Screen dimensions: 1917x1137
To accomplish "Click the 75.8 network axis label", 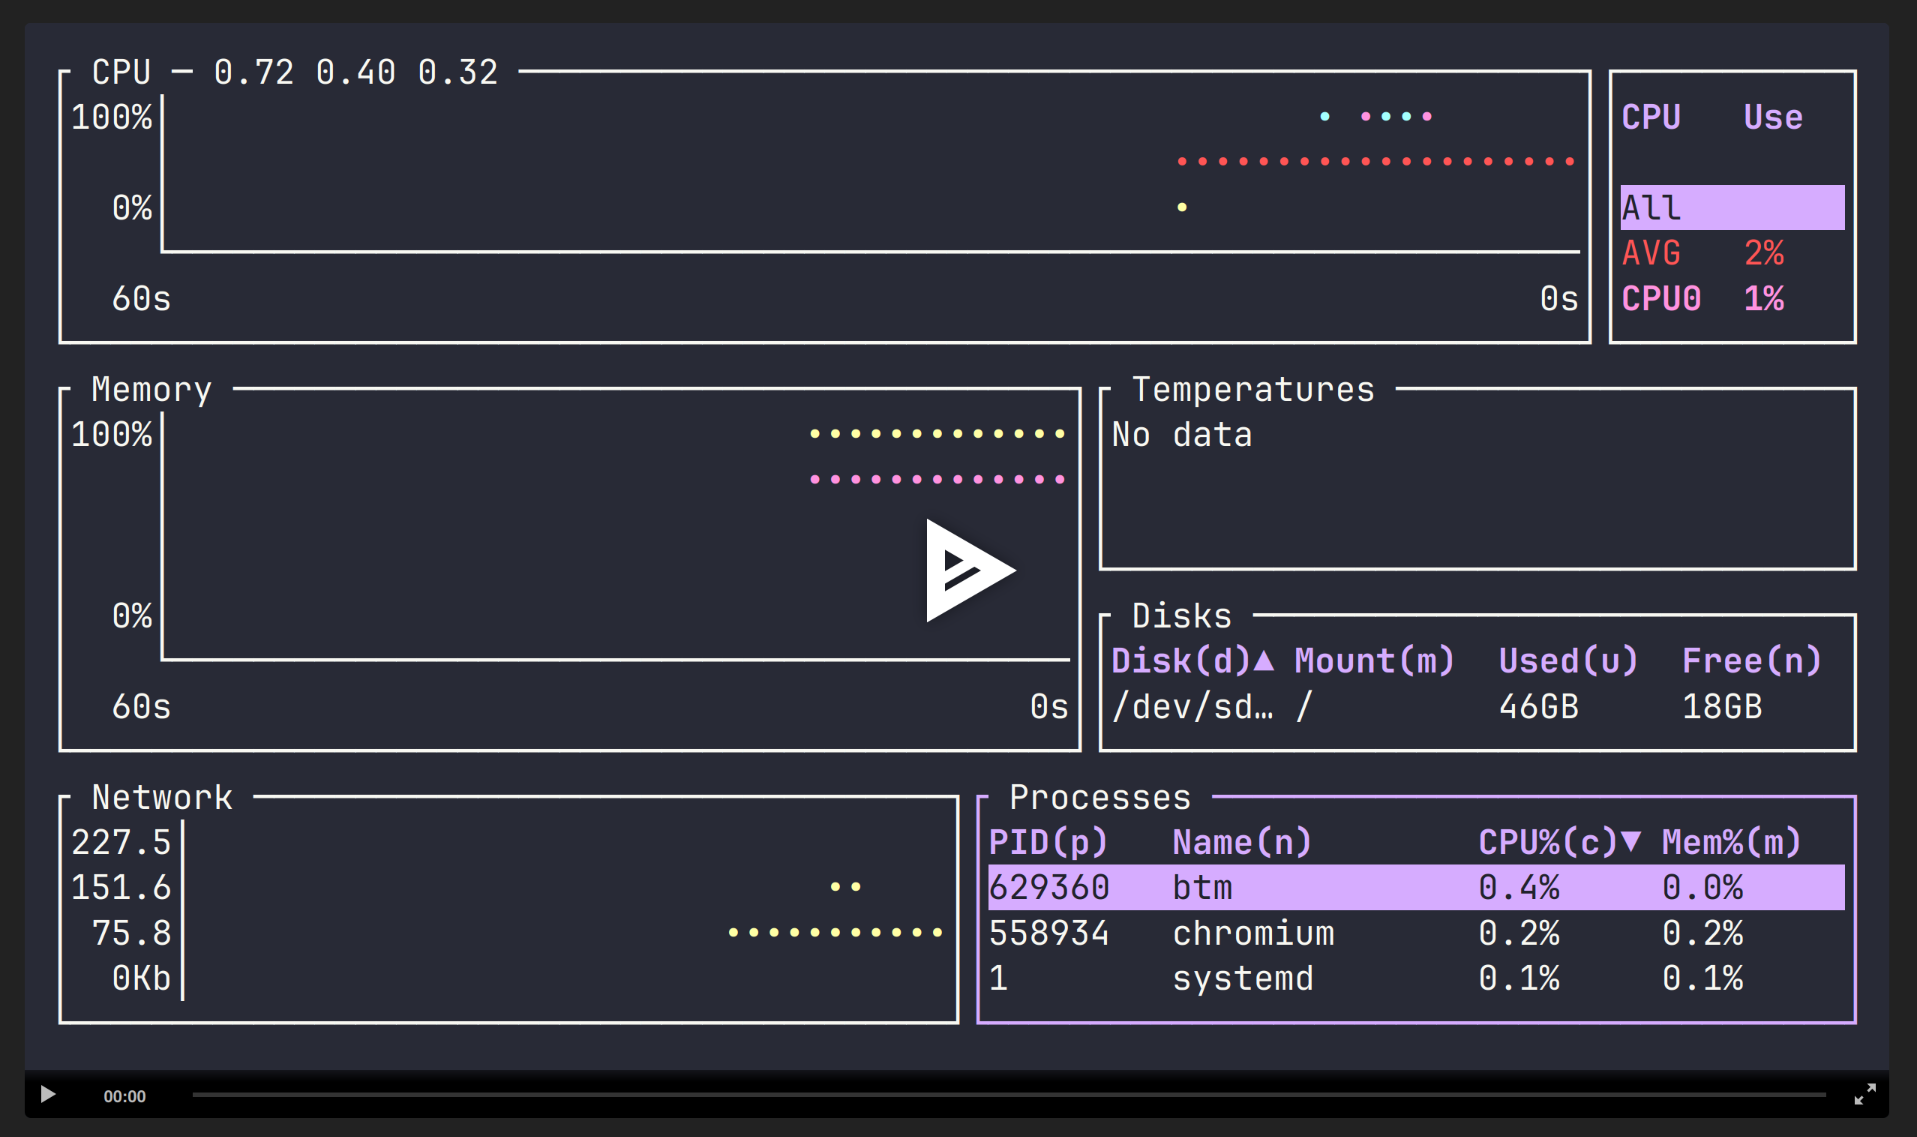I will (x=131, y=933).
